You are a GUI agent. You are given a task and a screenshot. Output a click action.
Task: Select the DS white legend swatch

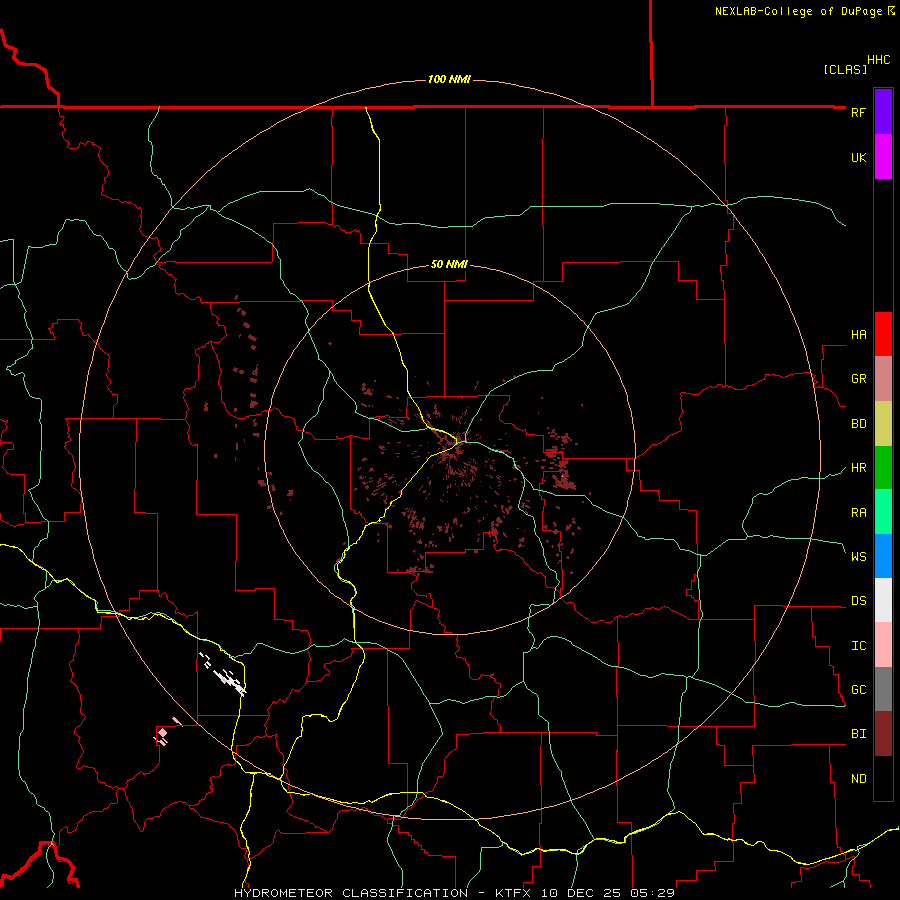point(883,600)
